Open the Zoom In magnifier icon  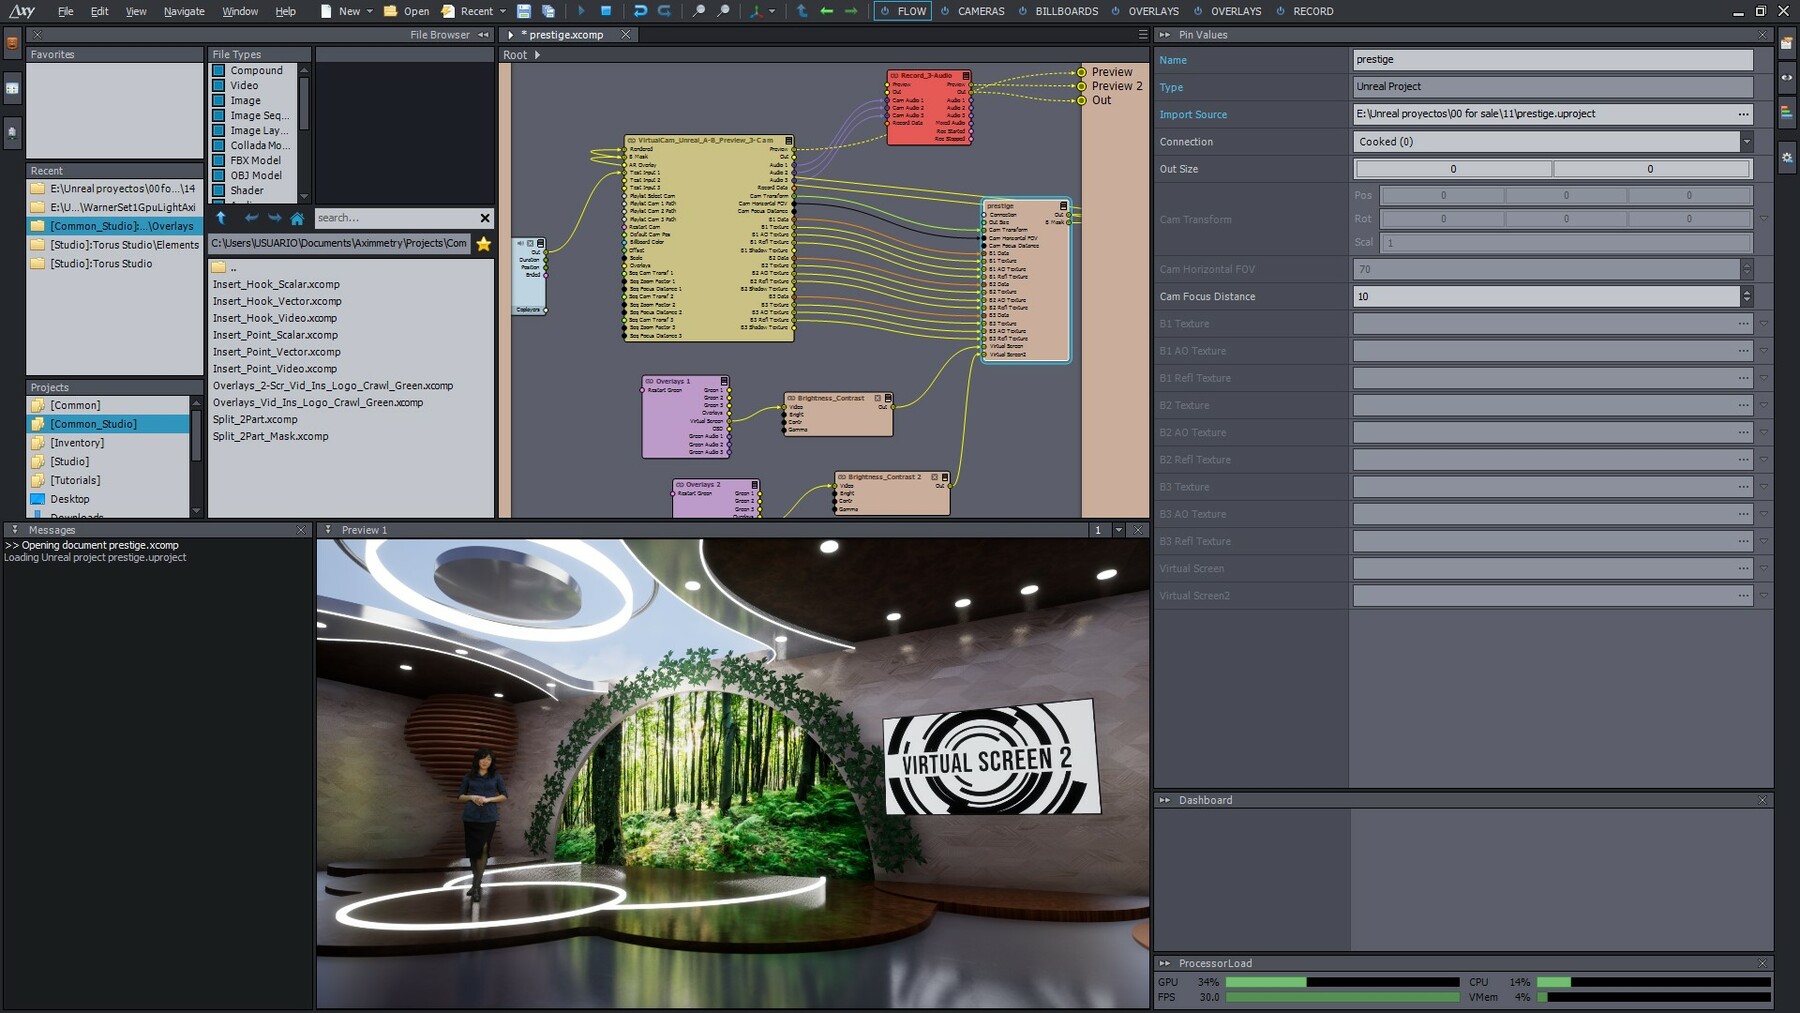(x=698, y=11)
